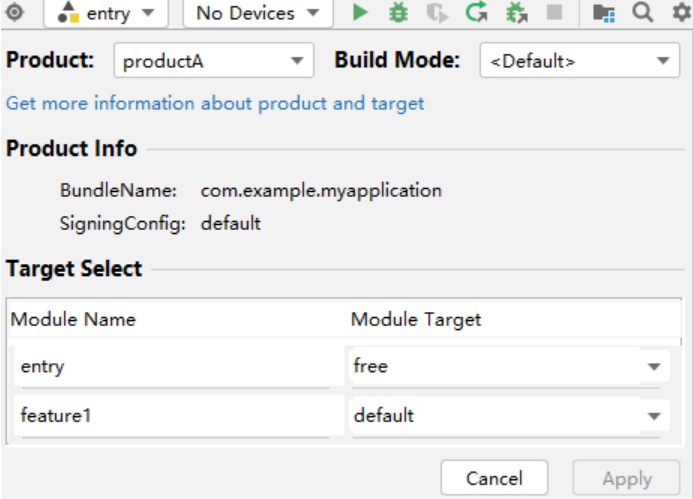Open the entry module target dropdown showing free
The height and width of the screenshot is (499, 693).
click(x=508, y=366)
